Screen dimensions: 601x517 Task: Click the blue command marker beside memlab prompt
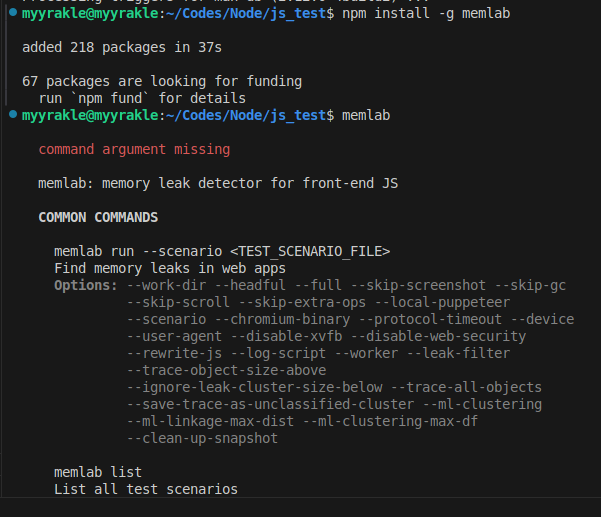coord(11,116)
